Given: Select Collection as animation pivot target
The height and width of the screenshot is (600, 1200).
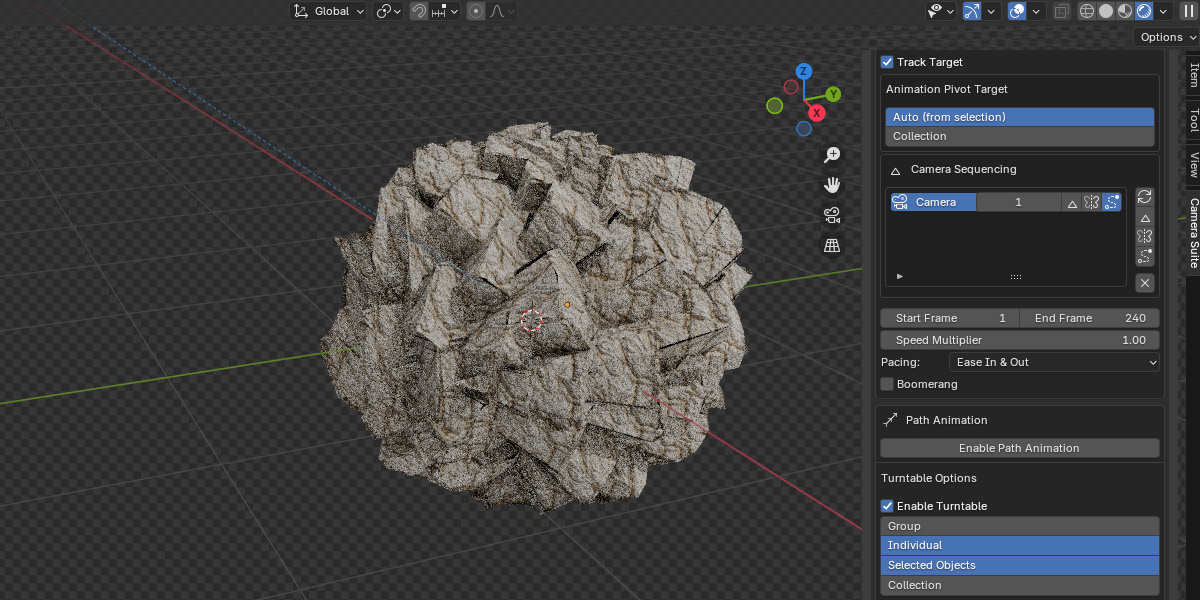Looking at the screenshot, I should tap(1019, 136).
